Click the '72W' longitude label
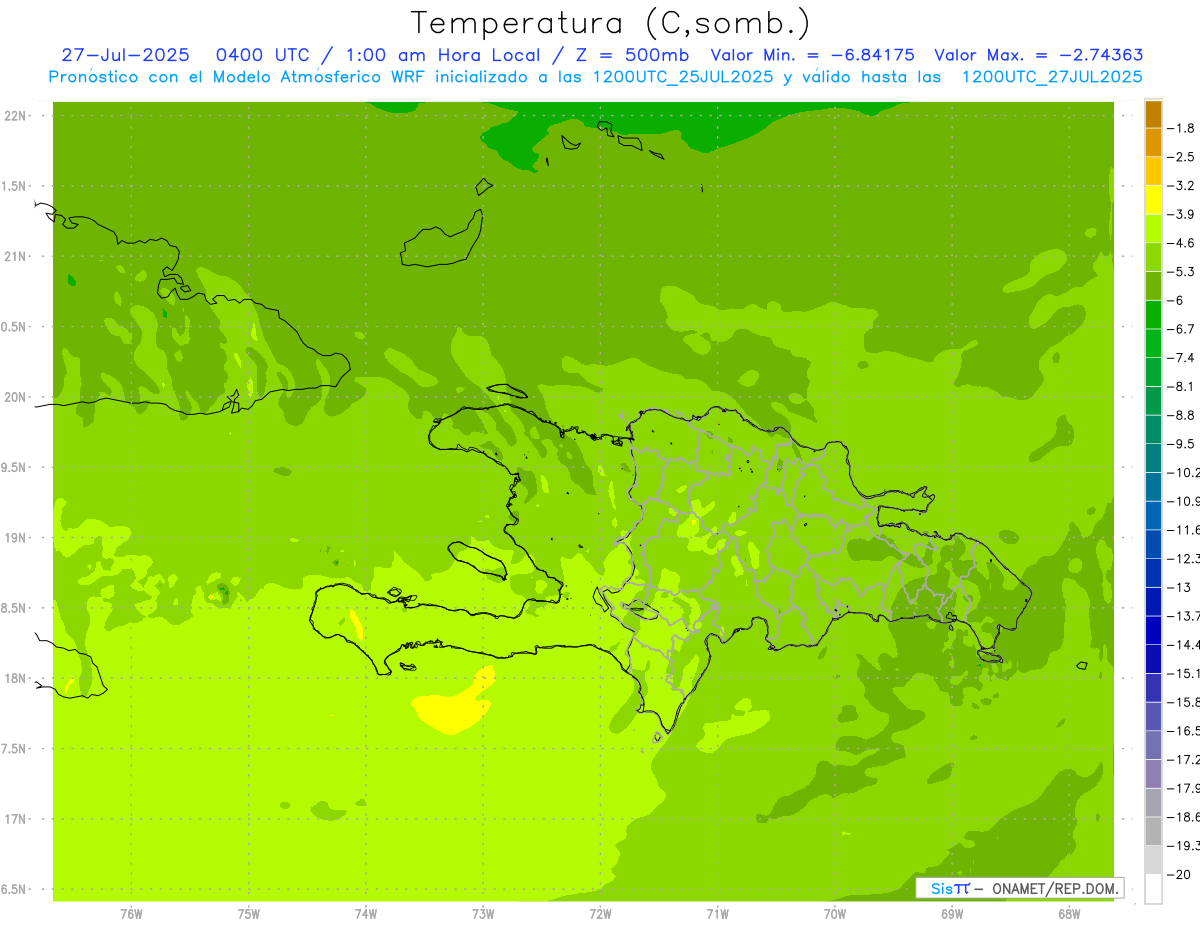1200x927 pixels. coord(600,914)
